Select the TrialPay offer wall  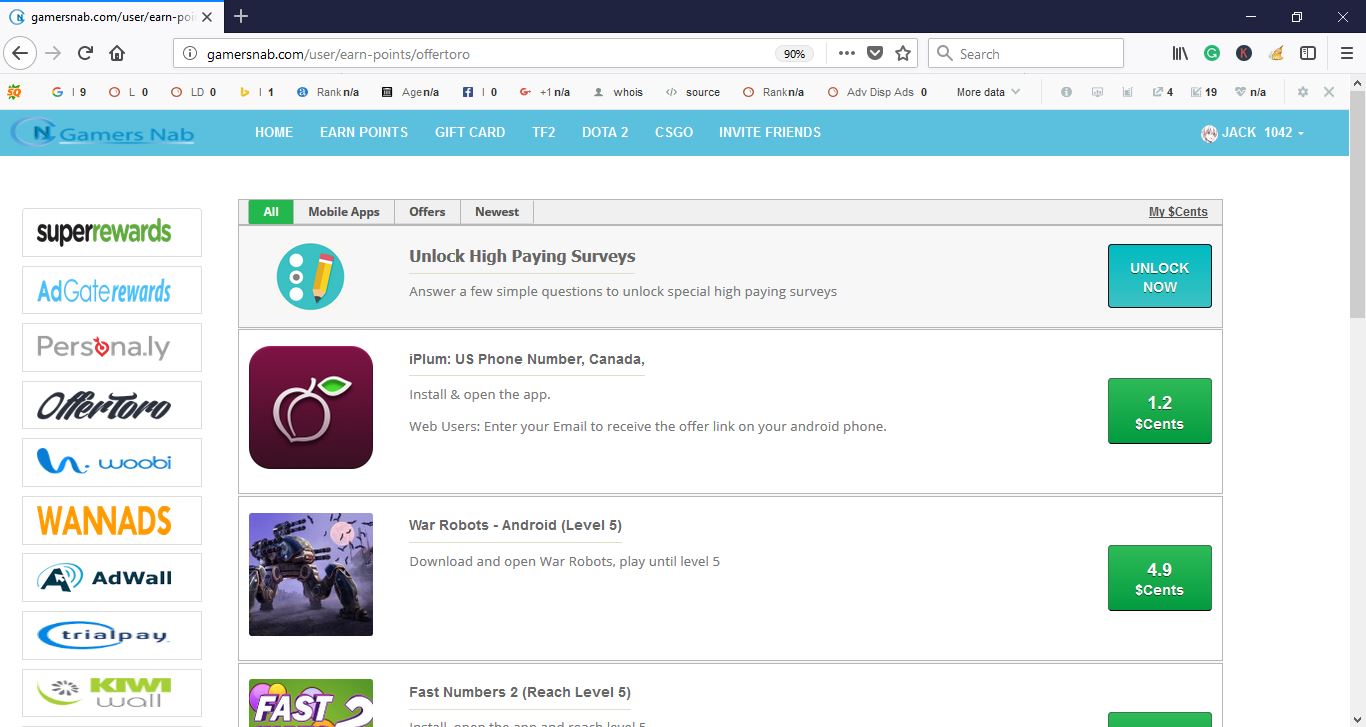pos(112,635)
